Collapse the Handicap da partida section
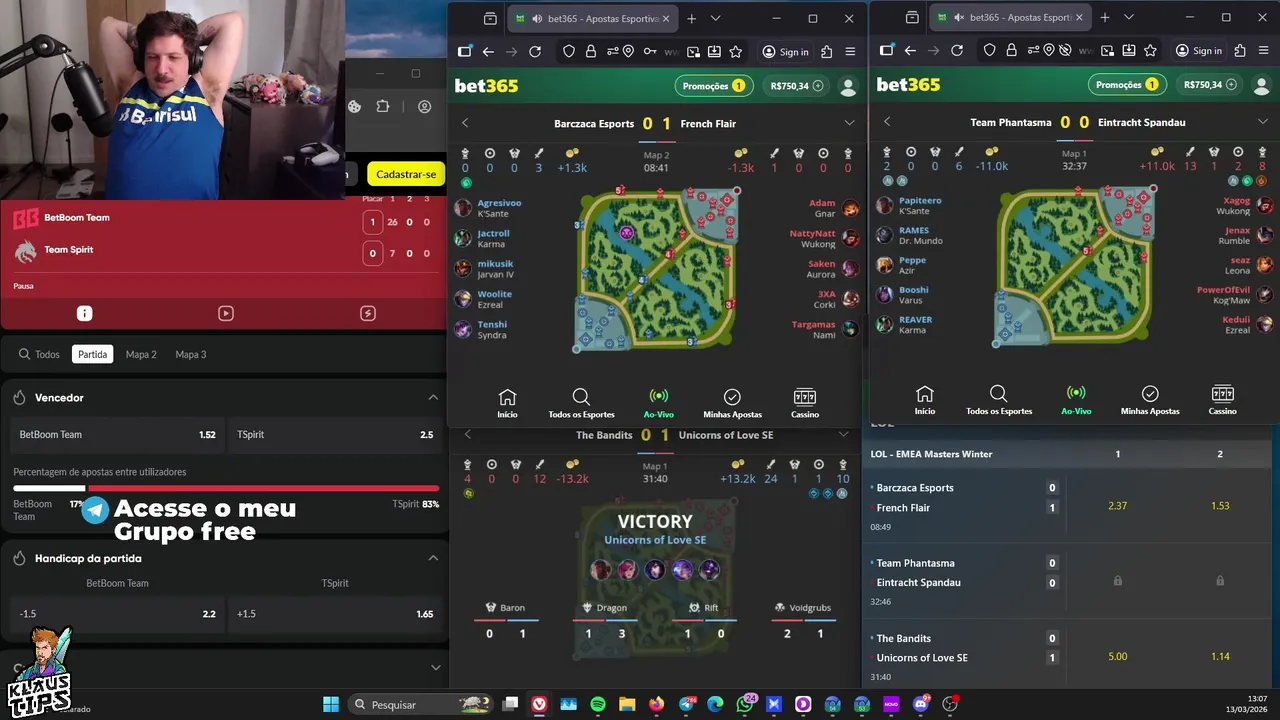 point(433,558)
